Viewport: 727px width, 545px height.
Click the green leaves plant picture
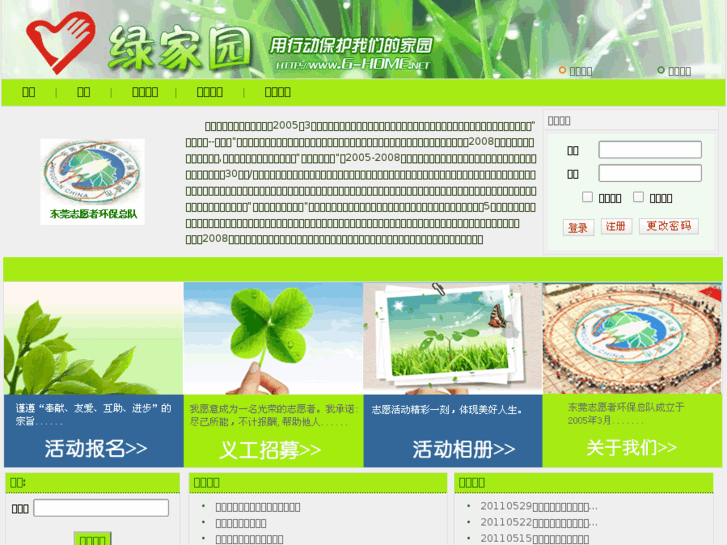click(x=94, y=339)
